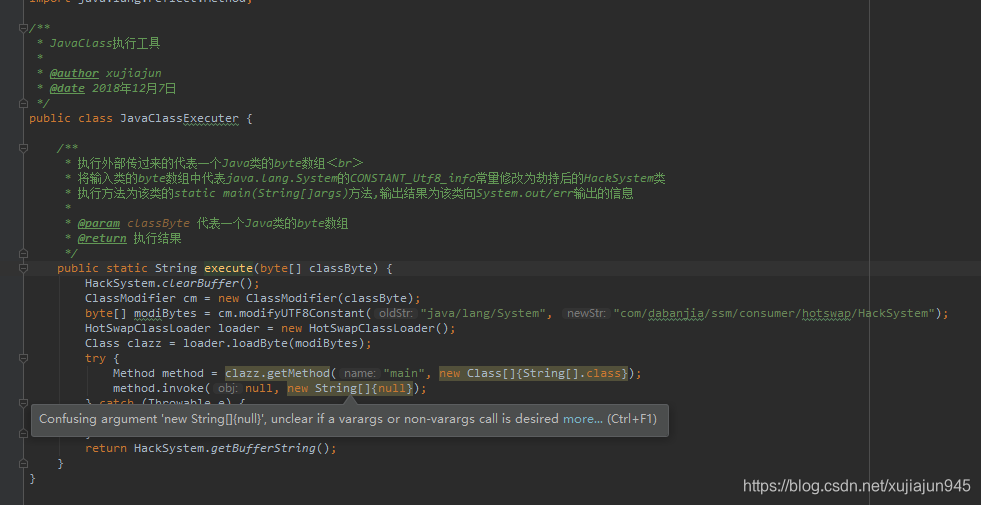Image resolution: width=981 pixels, height=505 pixels.
Task: Click the oldStr: parameter hint
Action: pyautogui.click(x=397, y=314)
